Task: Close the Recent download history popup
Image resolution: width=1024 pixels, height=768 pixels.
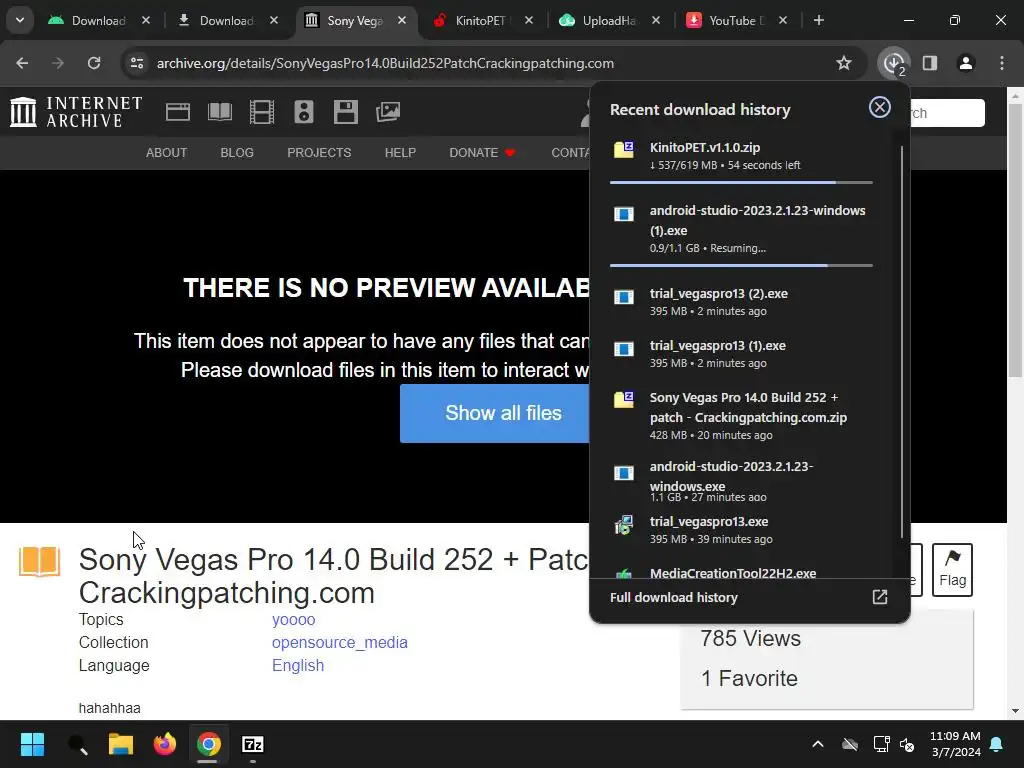Action: click(880, 107)
